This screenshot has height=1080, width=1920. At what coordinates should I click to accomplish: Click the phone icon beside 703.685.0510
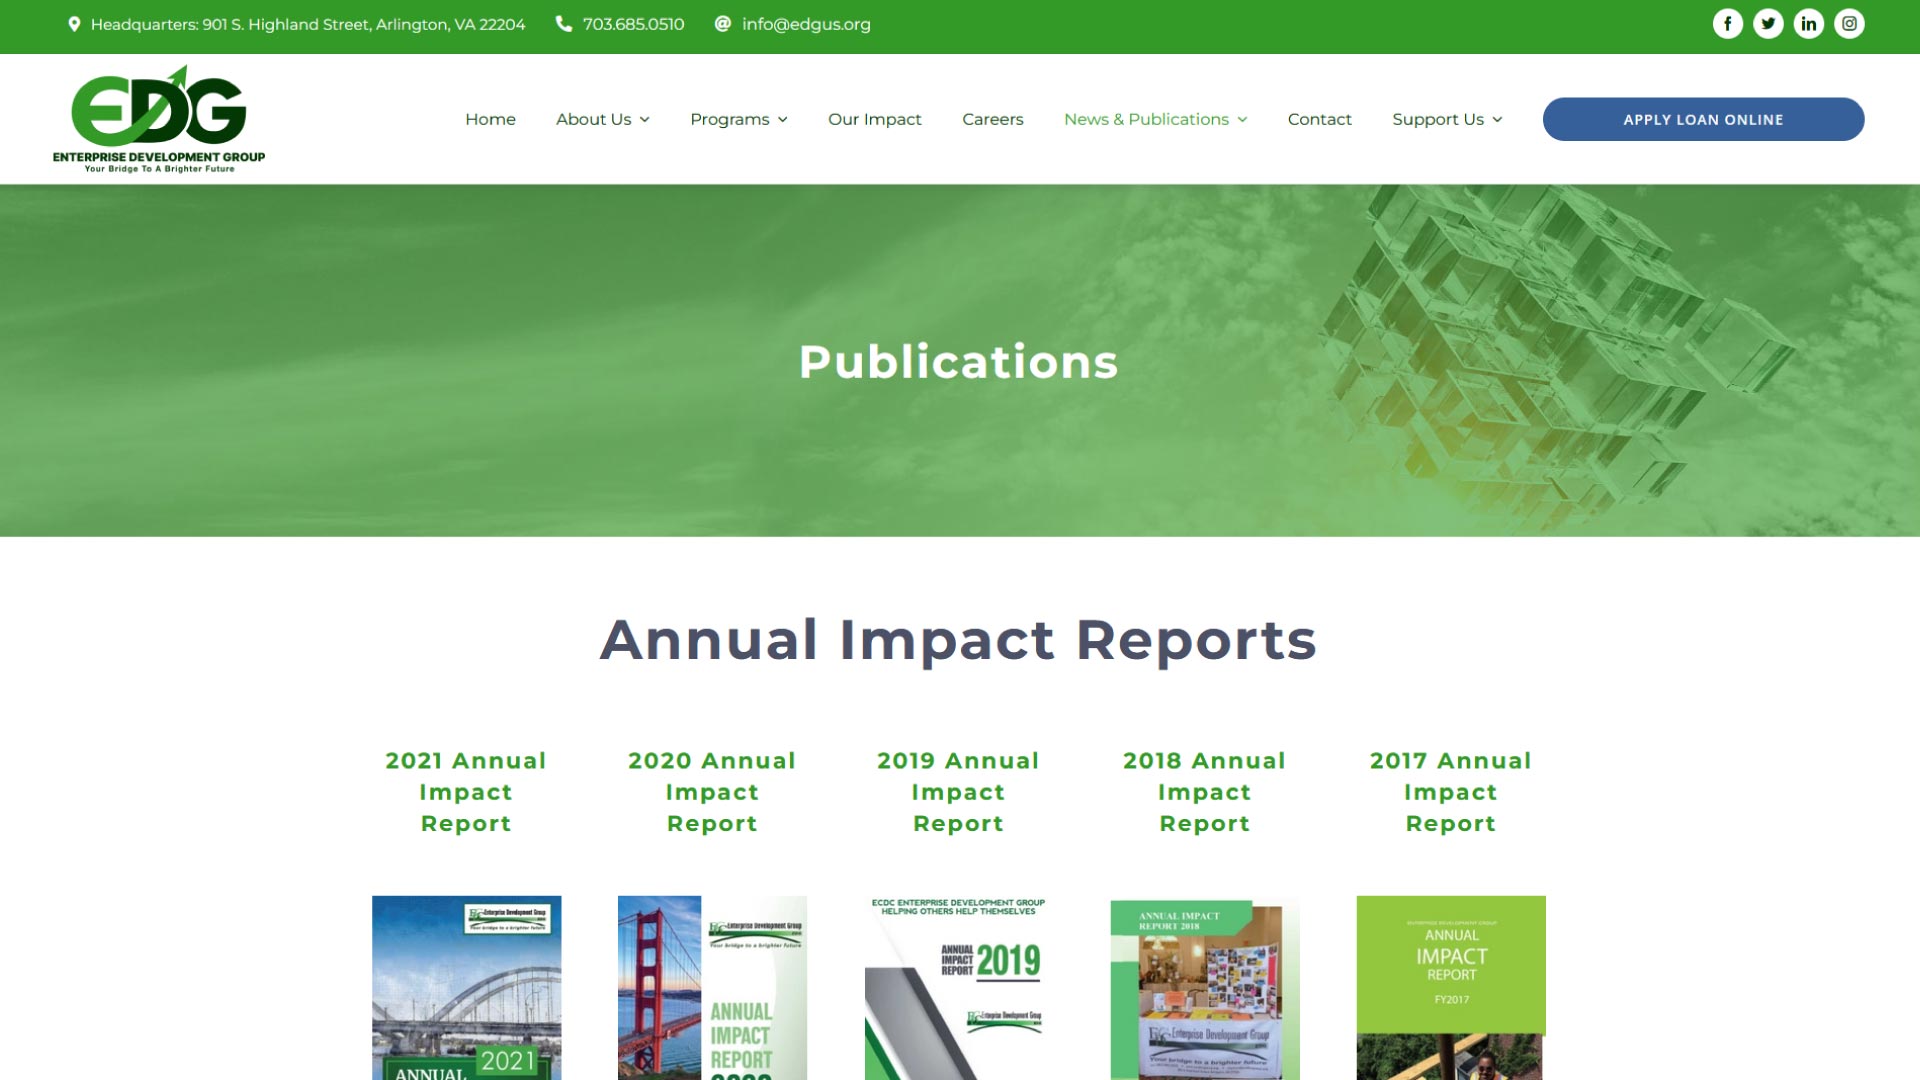click(563, 23)
